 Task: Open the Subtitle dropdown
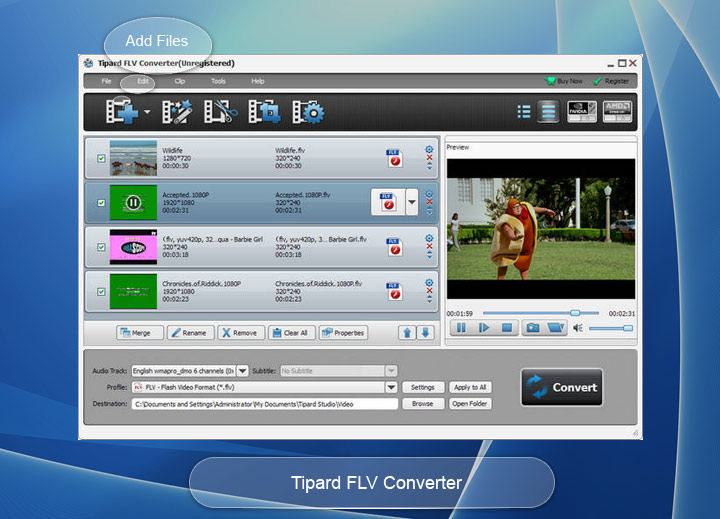pos(391,371)
